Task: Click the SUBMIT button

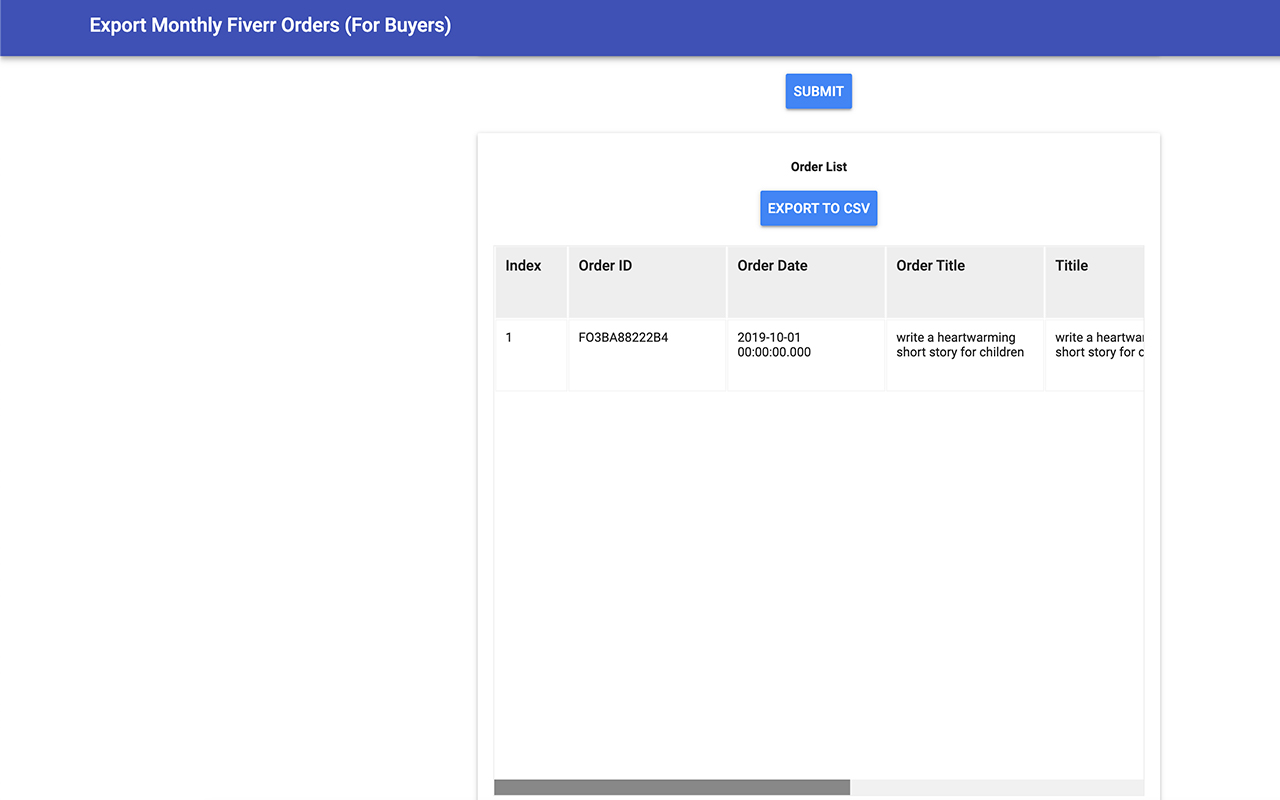Action: [818, 91]
